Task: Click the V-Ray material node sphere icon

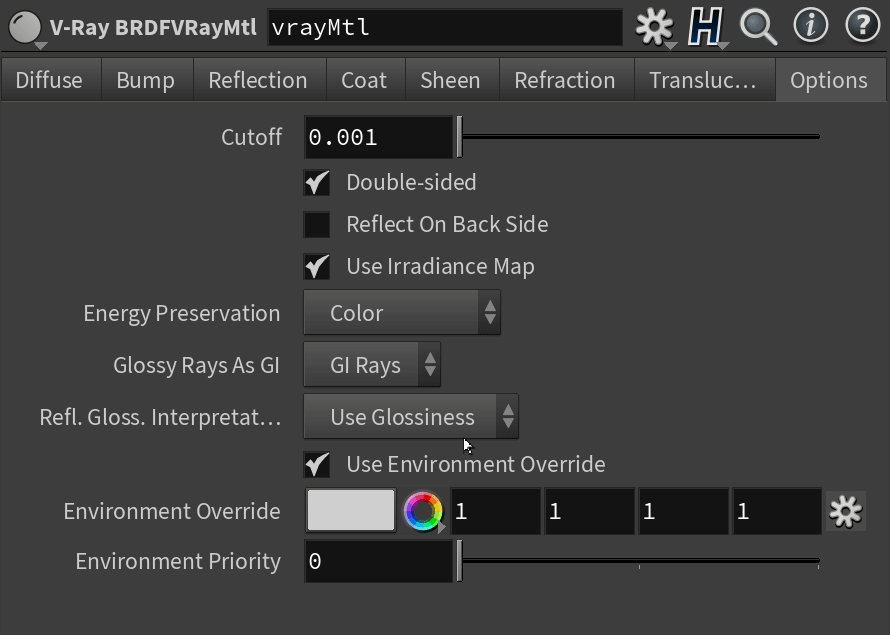Action: (25, 27)
